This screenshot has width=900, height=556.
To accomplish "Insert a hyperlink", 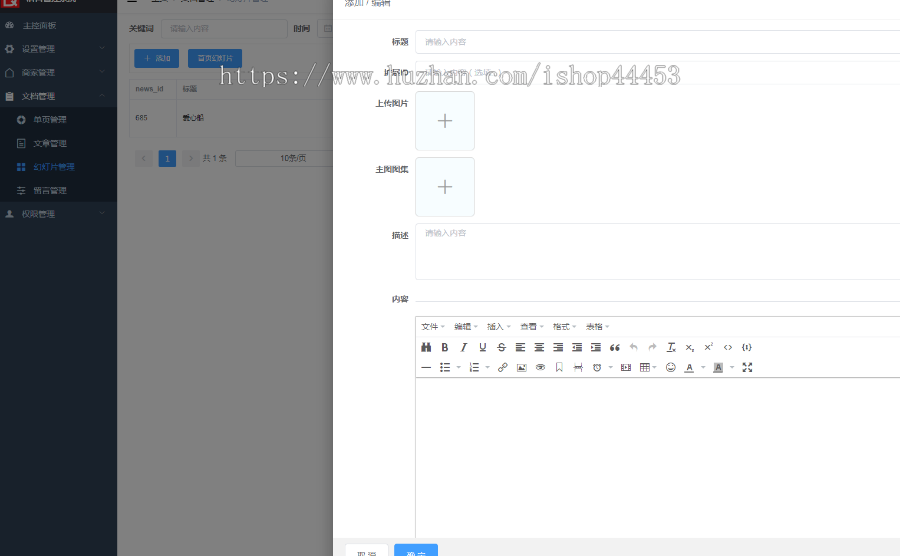I will tap(503, 368).
